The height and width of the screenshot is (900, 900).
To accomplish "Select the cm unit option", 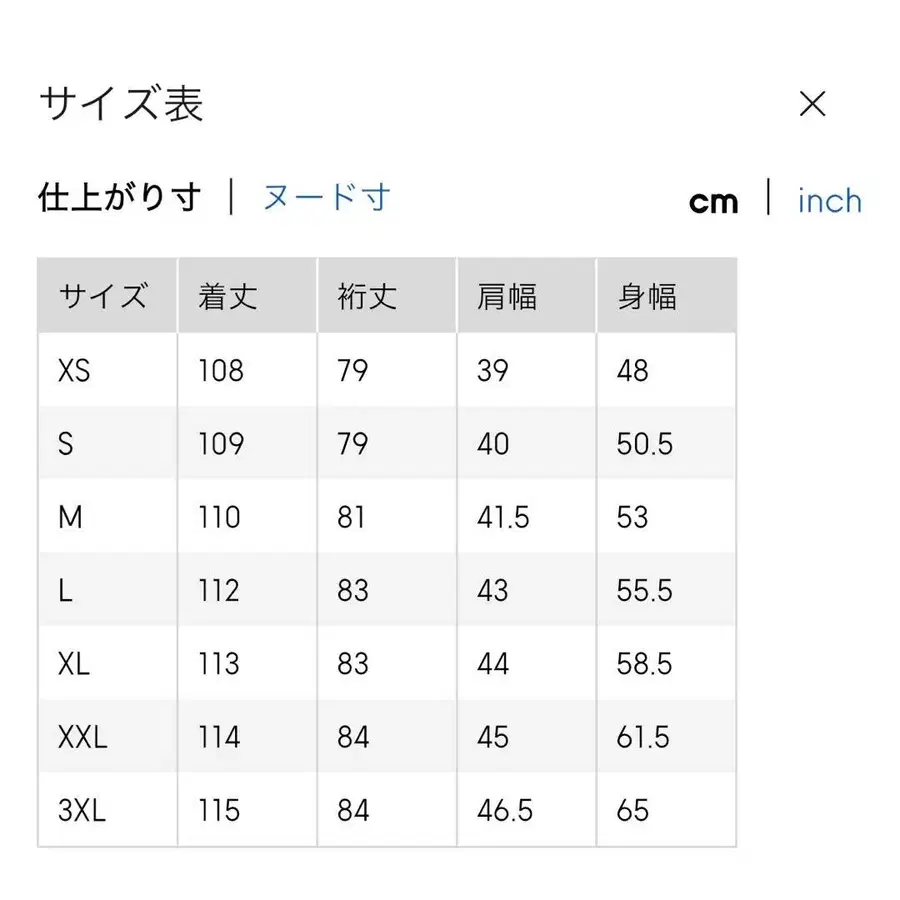I will [714, 200].
